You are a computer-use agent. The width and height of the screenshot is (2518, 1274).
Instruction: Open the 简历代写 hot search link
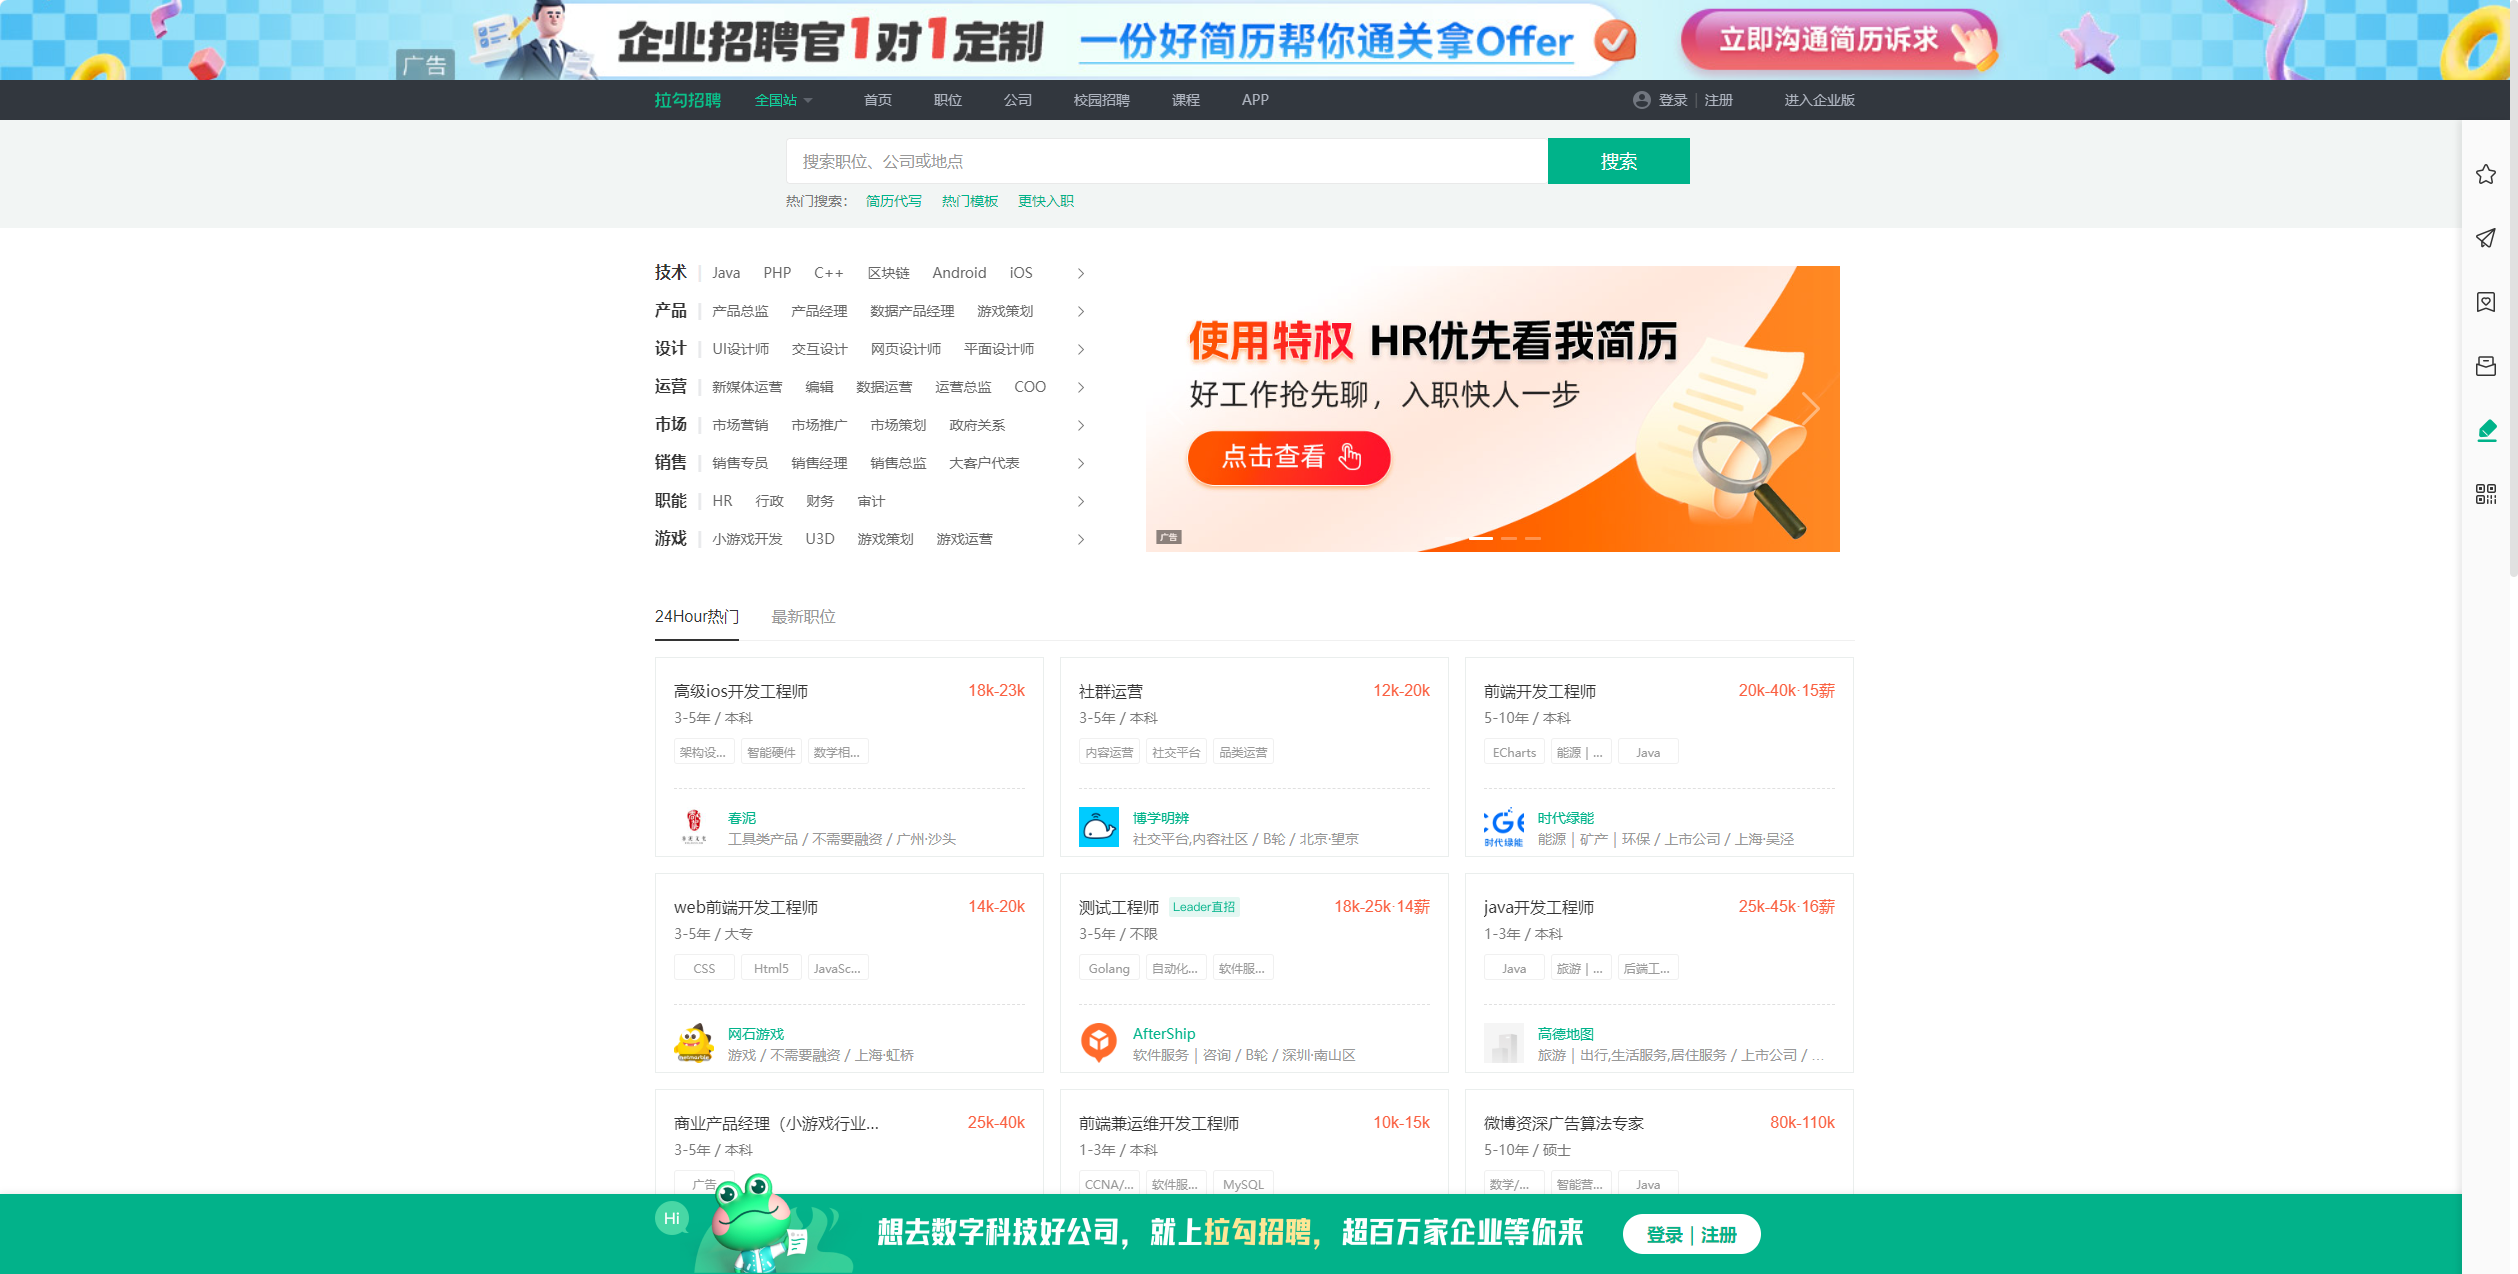(x=893, y=201)
